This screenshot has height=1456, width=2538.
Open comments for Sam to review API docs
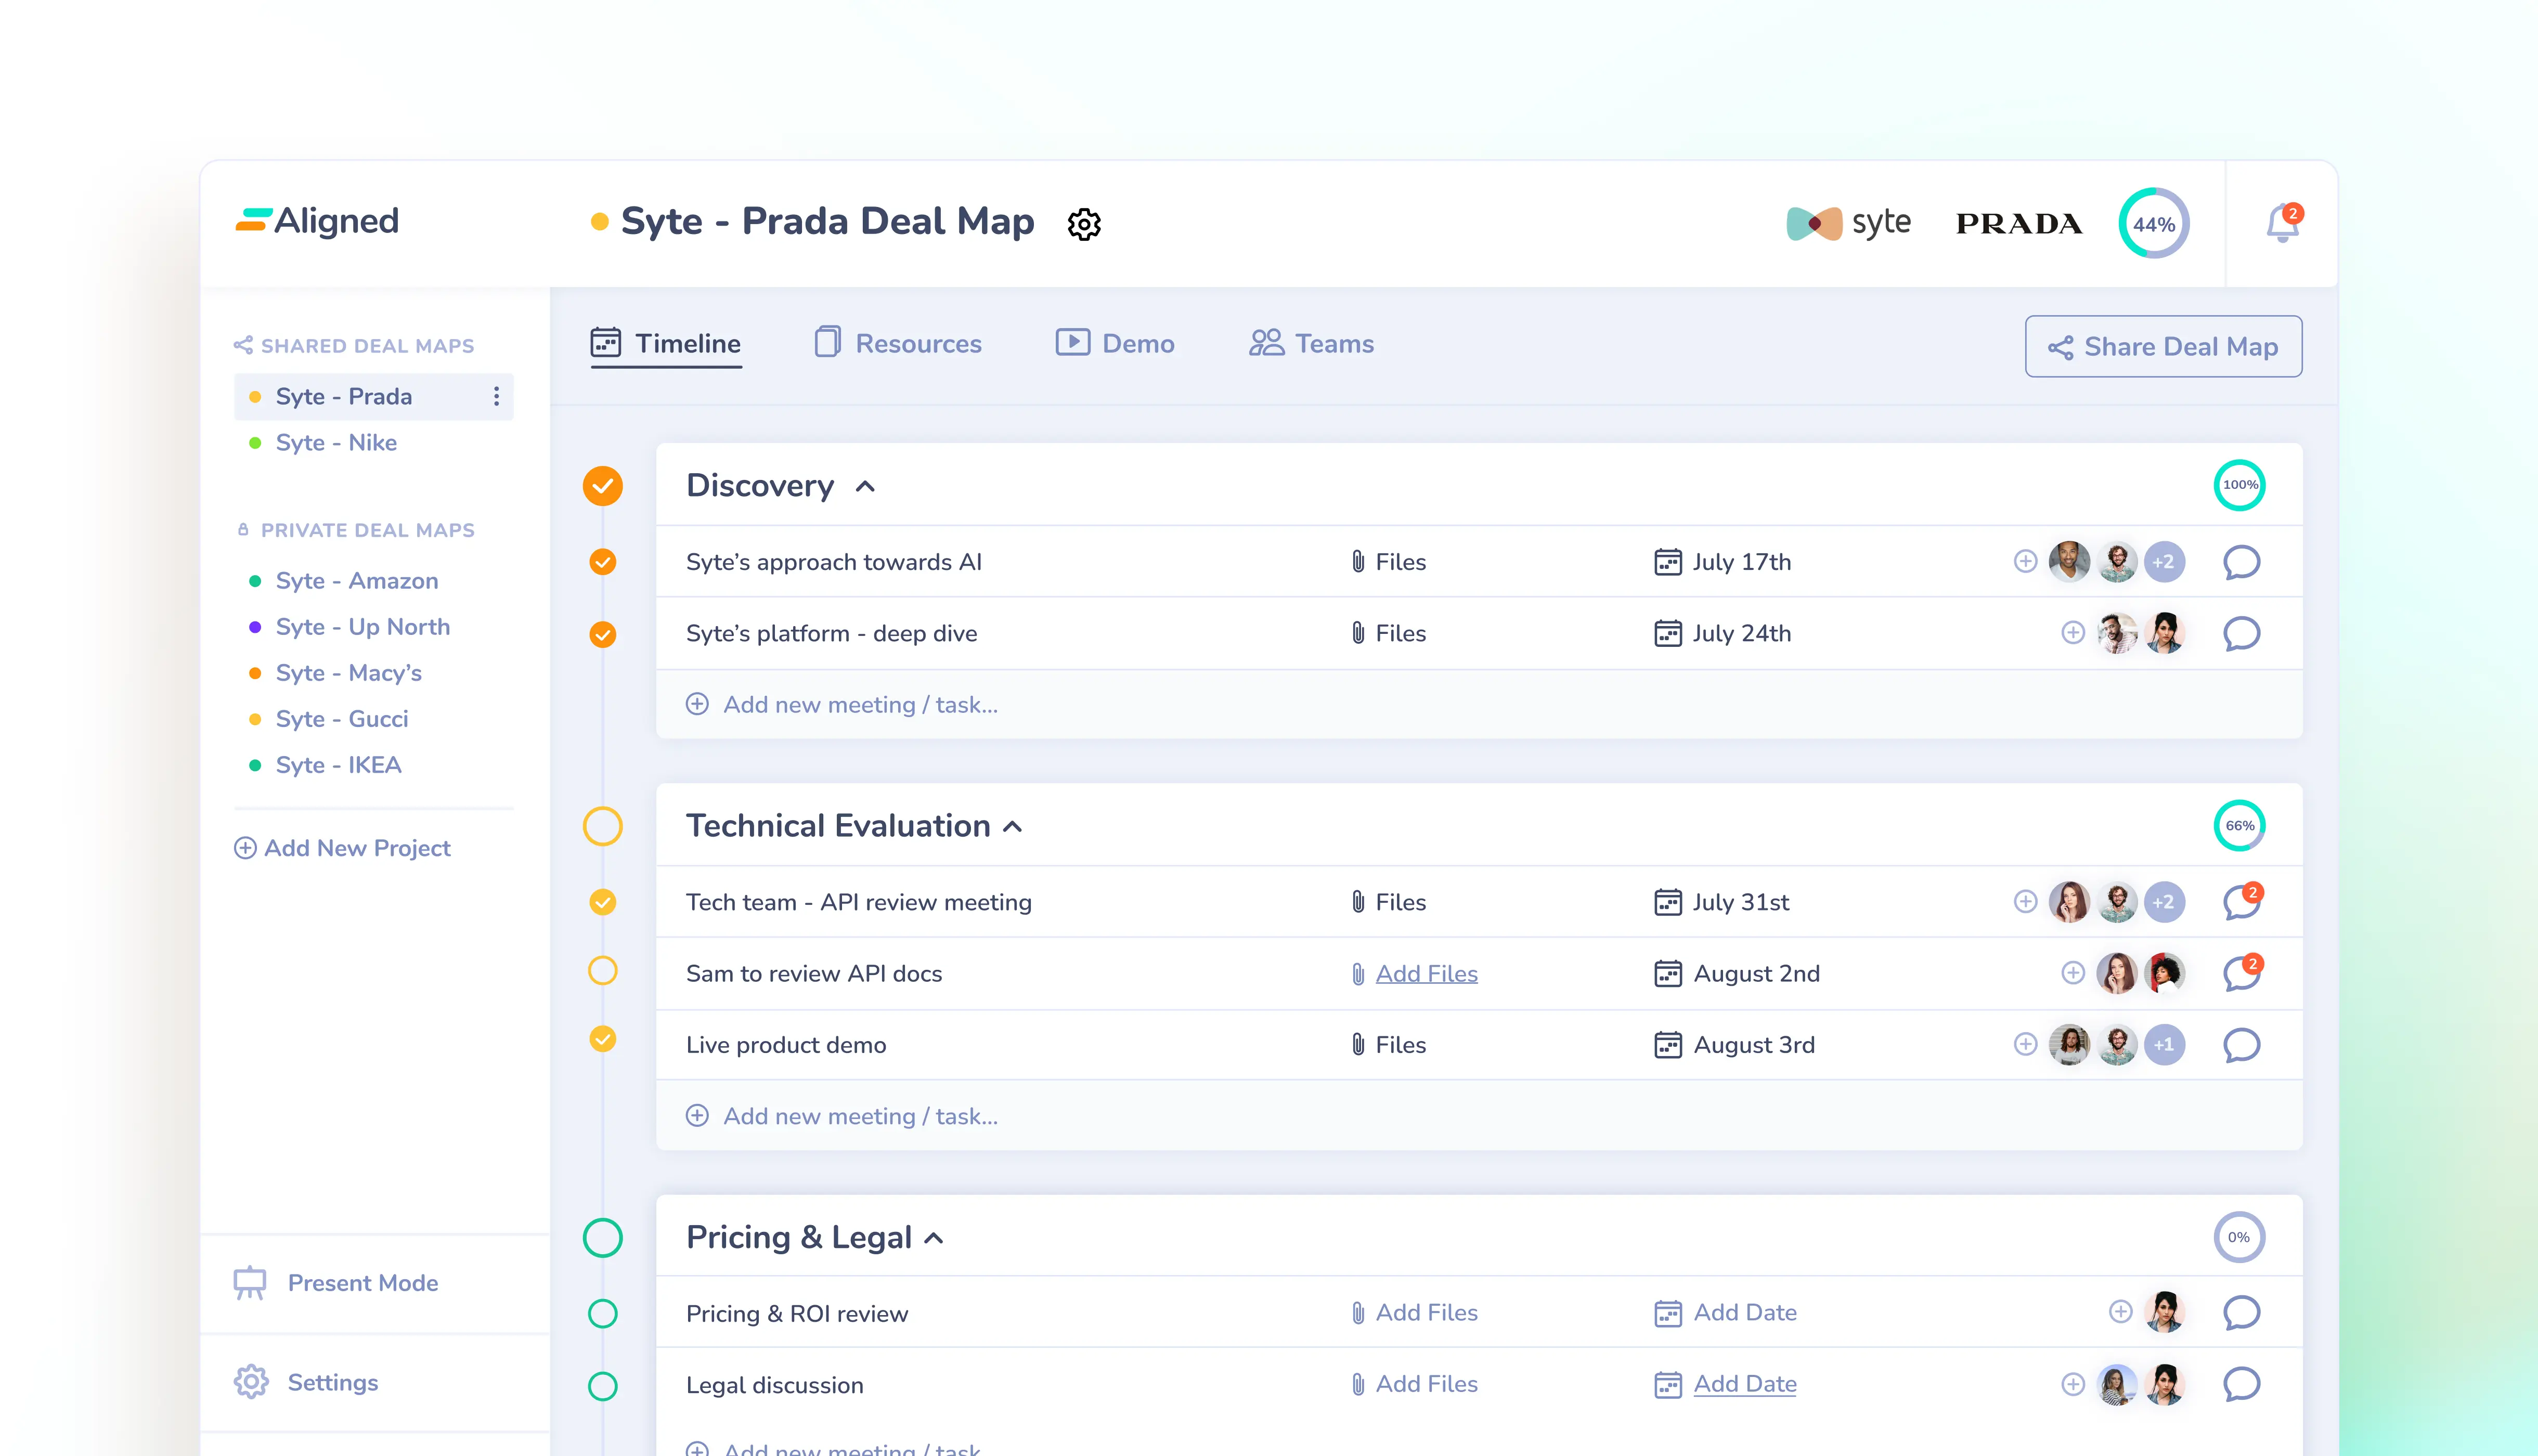2241,973
